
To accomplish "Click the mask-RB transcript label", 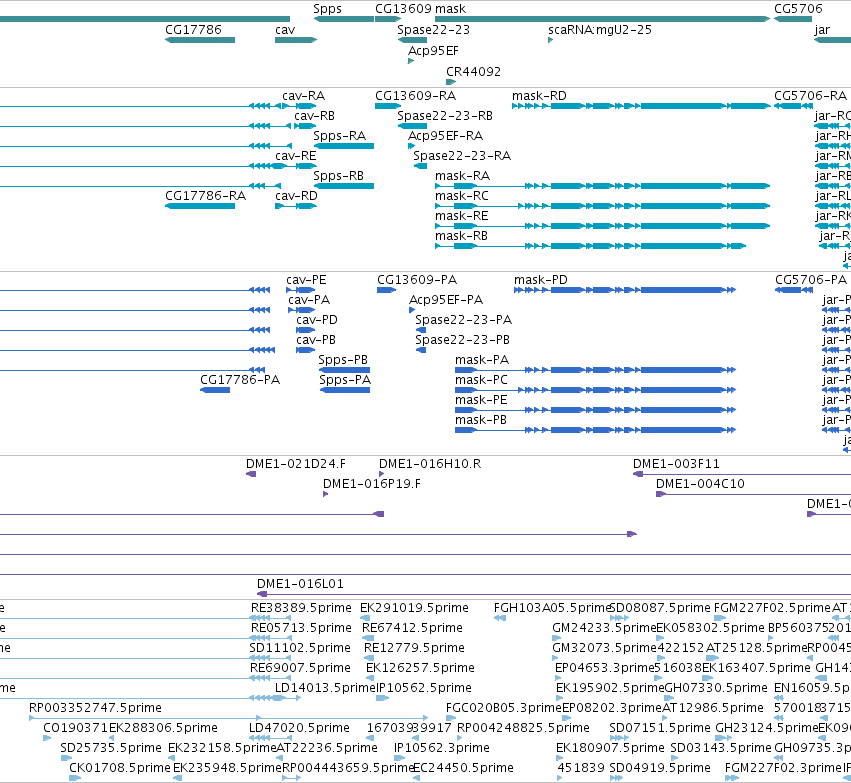I will (x=461, y=235).
